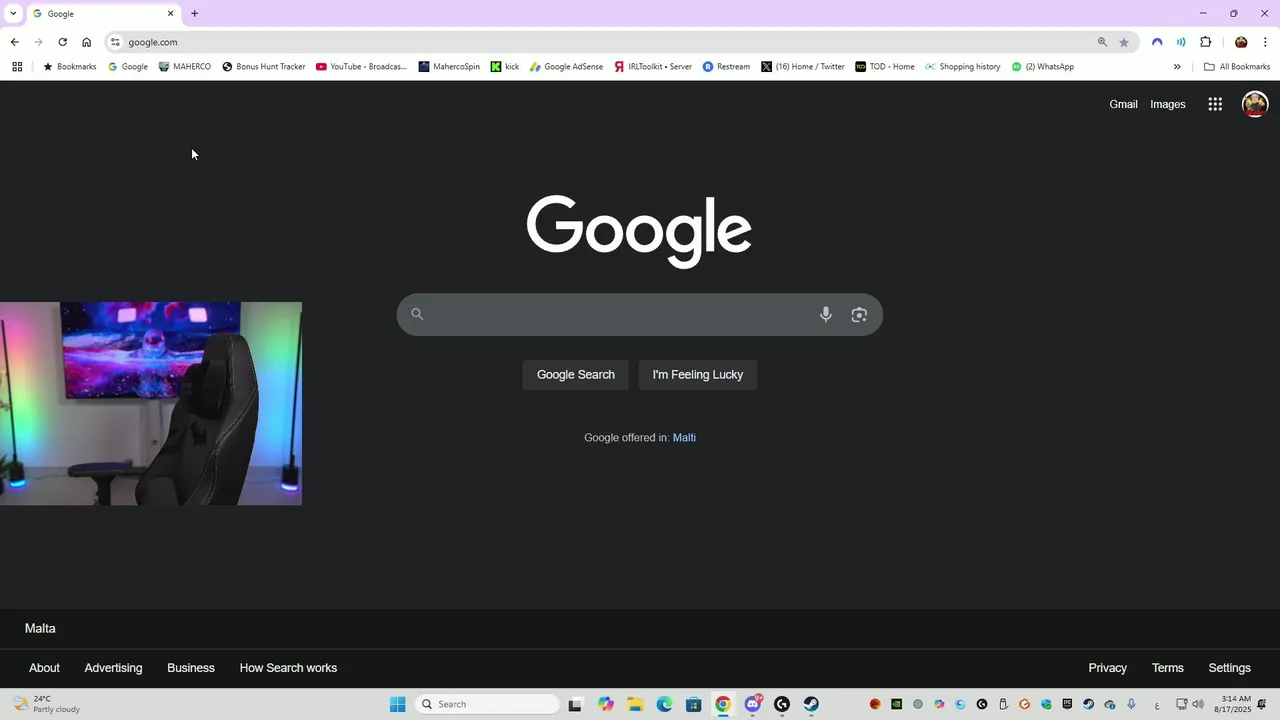
Task: Open the Privacy footer link
Action: coord(1107,668)
